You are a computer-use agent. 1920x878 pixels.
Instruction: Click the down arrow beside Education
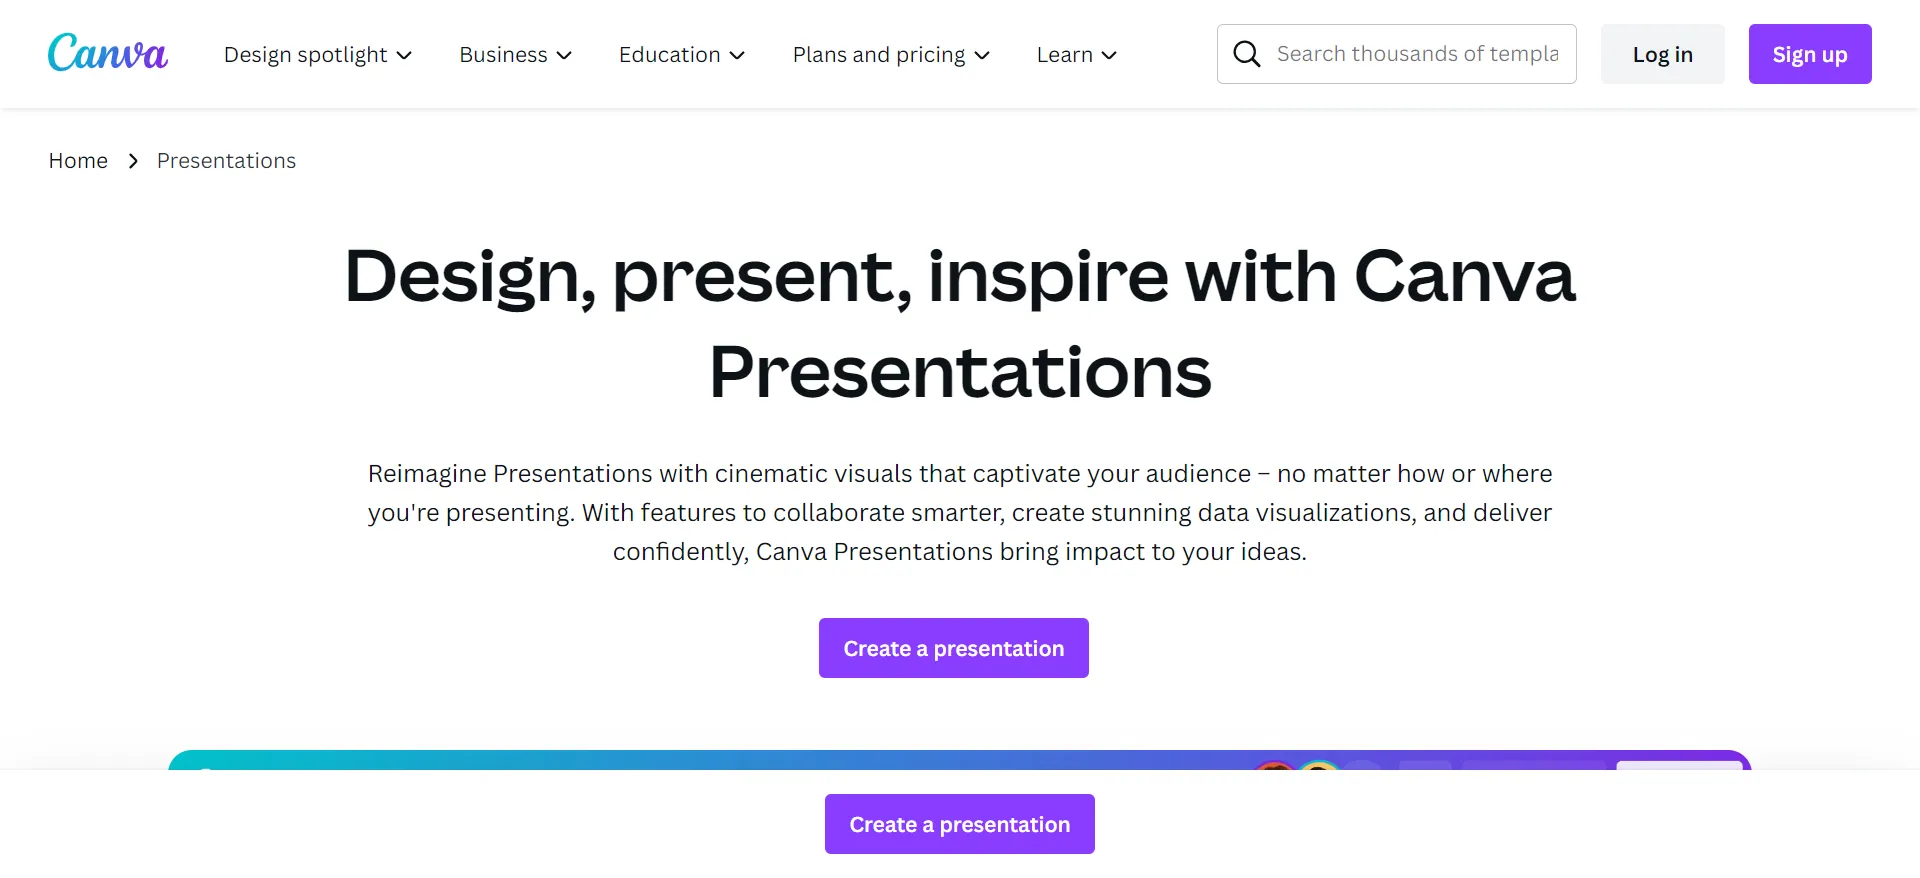pos(737,55)
